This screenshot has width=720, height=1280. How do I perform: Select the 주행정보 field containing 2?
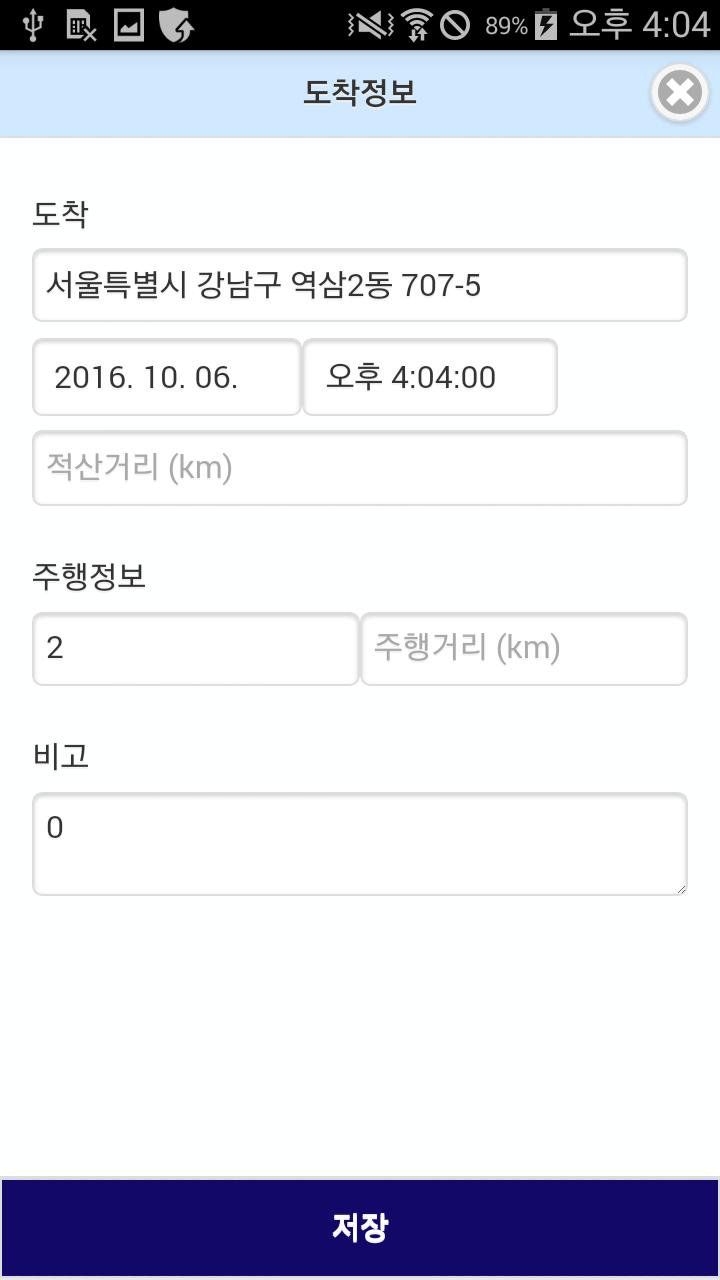point(196,649)
